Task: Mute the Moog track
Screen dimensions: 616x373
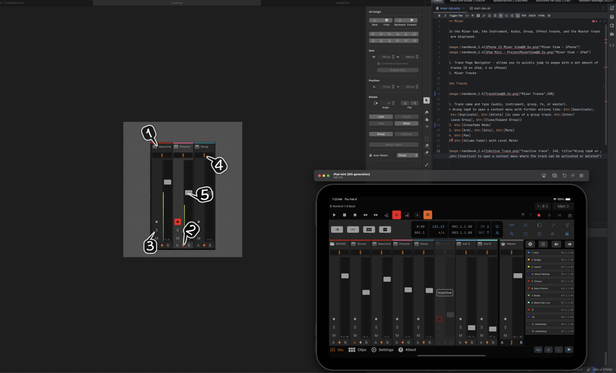Action: pyautogui.click(x=418, y=336)
